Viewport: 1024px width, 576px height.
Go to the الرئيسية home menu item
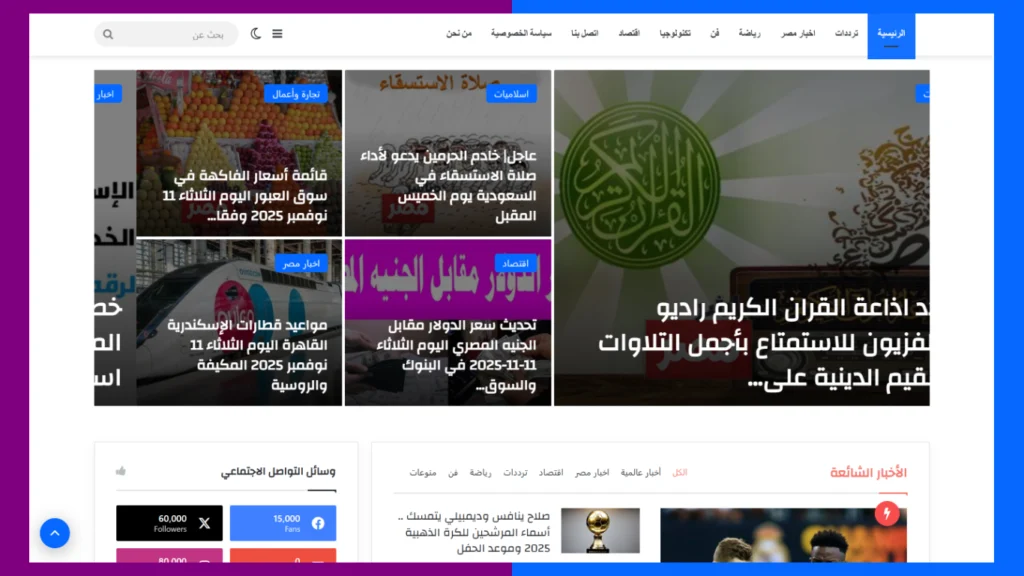[891, 34]
